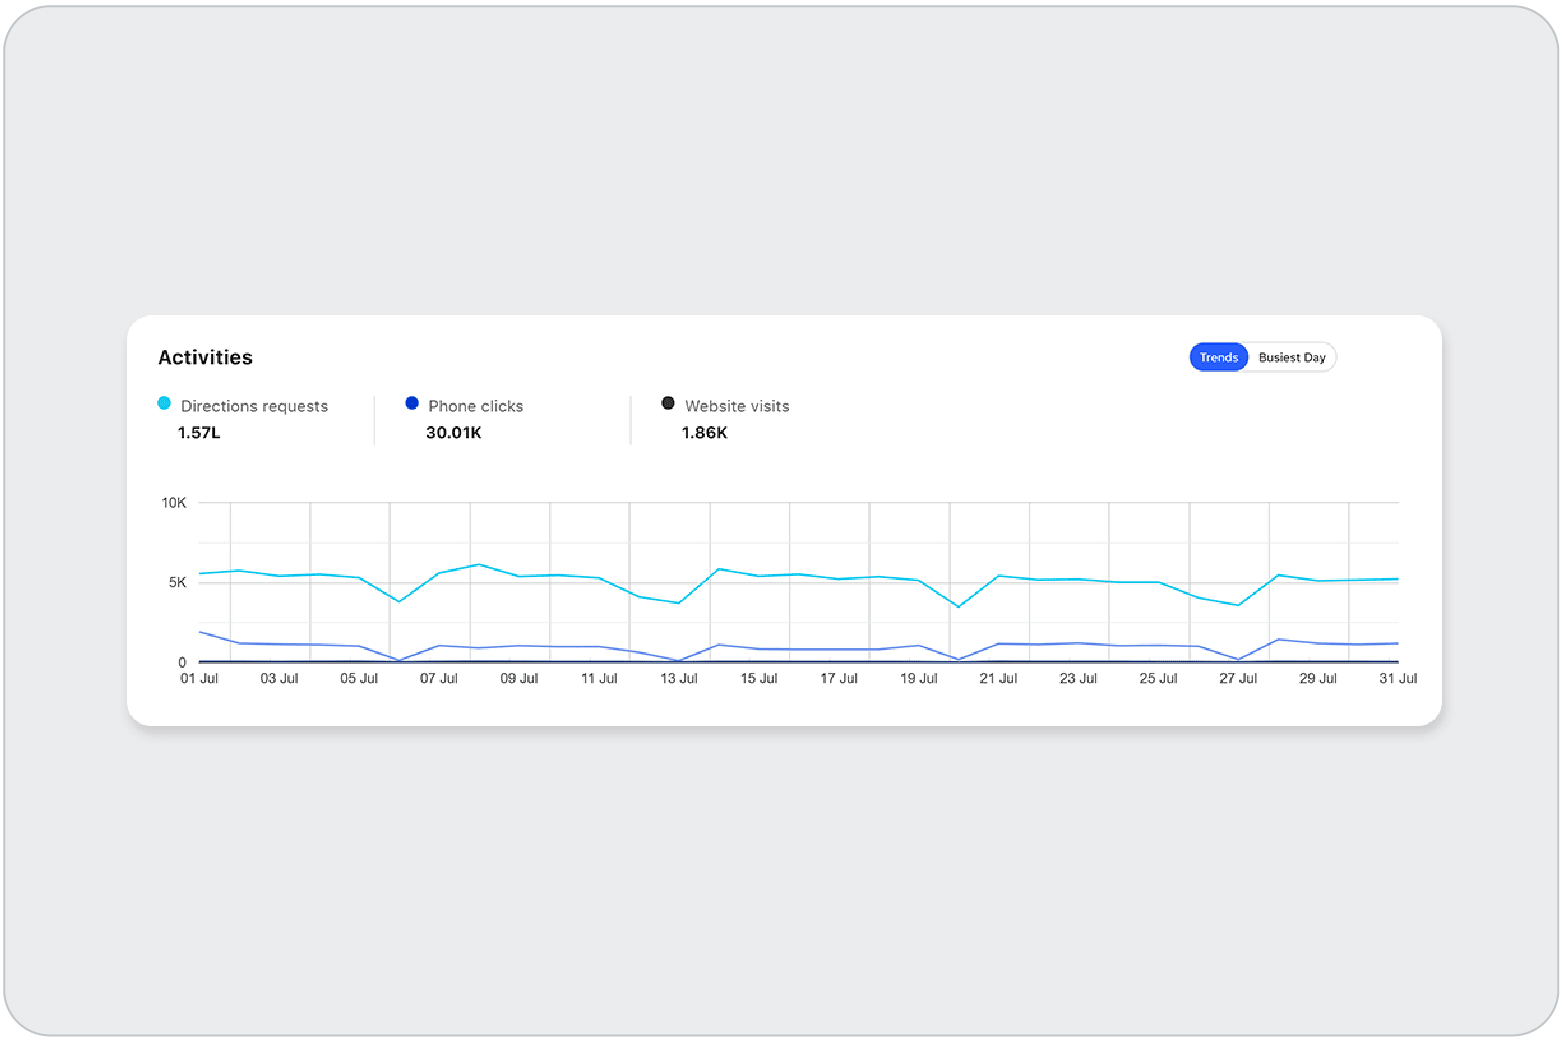1562x1042 pixels.
Task: Click the Activities card heading
Action: (x=205, y=358)
